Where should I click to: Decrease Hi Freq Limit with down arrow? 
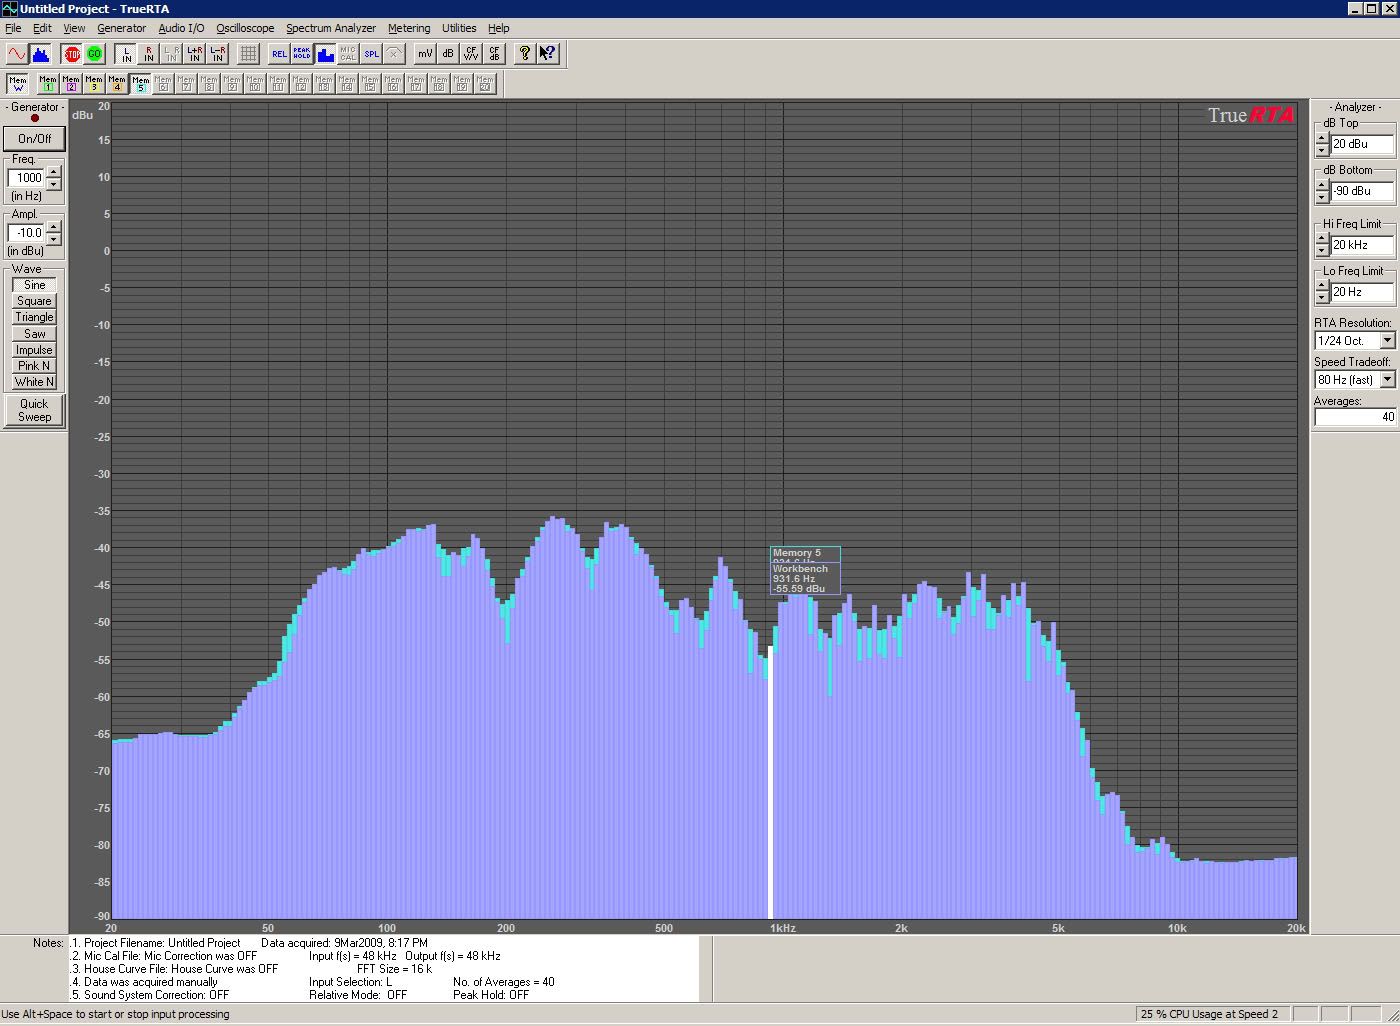[1322, 251]
